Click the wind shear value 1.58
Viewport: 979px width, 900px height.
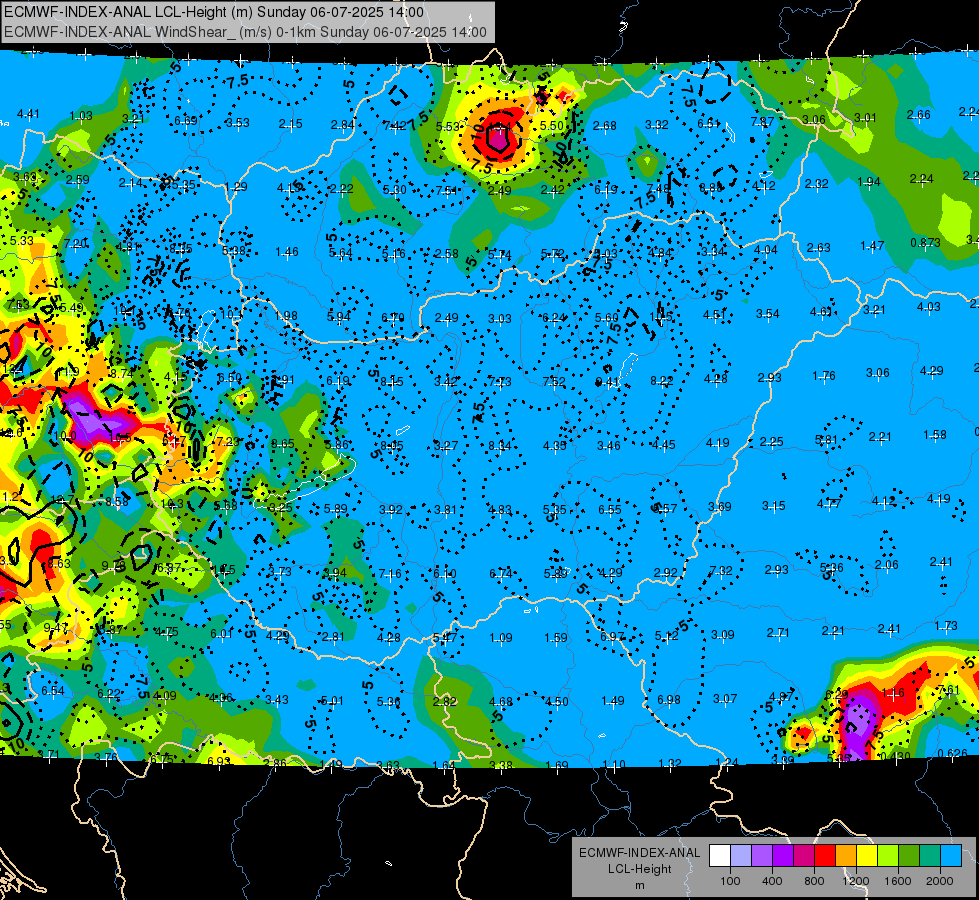click(935, 434)
